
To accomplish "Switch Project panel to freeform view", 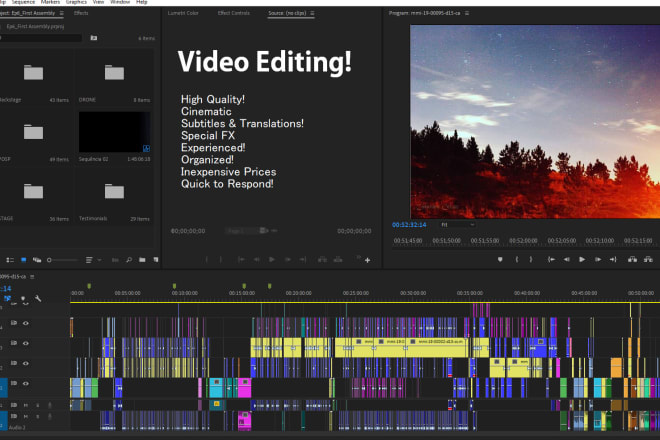I will 37,260.
